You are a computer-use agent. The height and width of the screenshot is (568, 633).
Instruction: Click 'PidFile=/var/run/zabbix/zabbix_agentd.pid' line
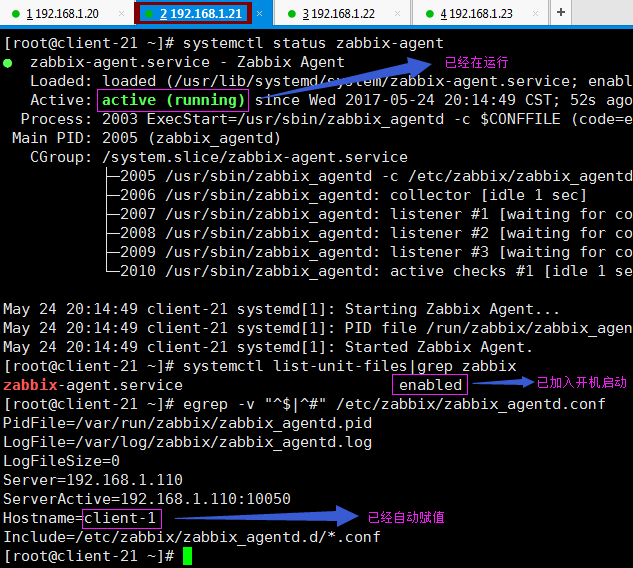pyautogui.click(x=187, y=423)
